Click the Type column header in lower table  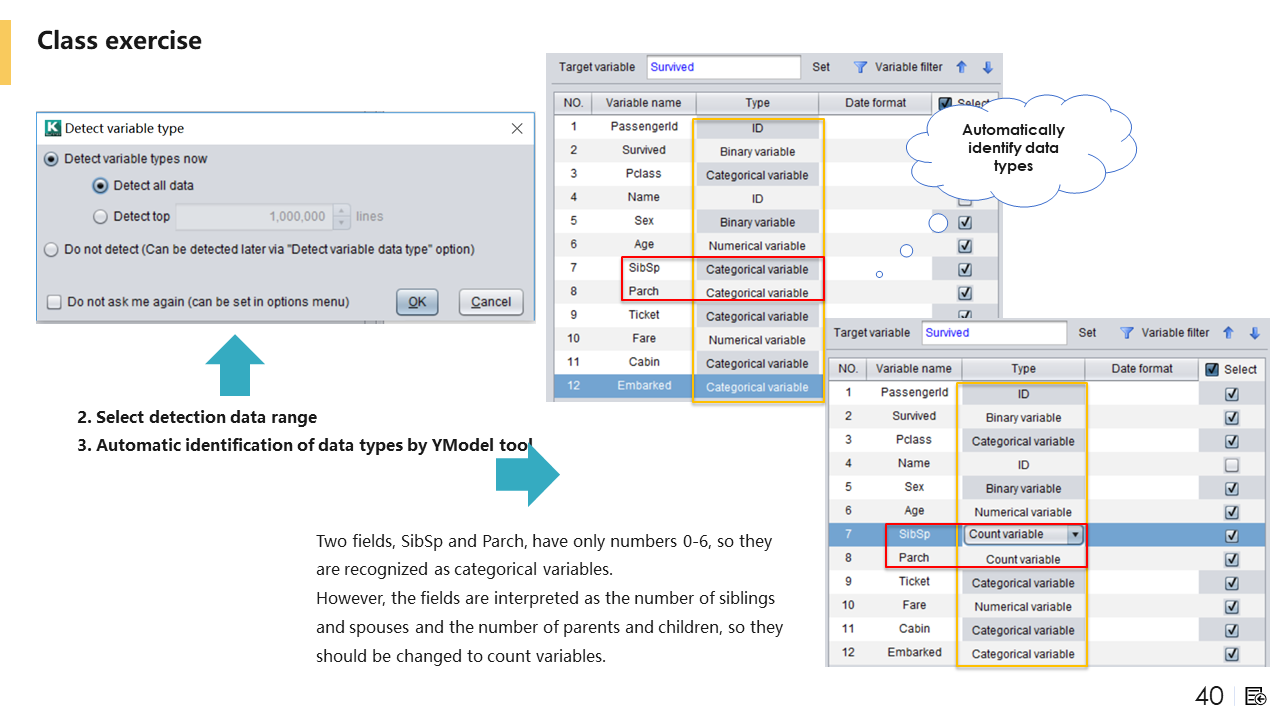[x=1023, y=369]
